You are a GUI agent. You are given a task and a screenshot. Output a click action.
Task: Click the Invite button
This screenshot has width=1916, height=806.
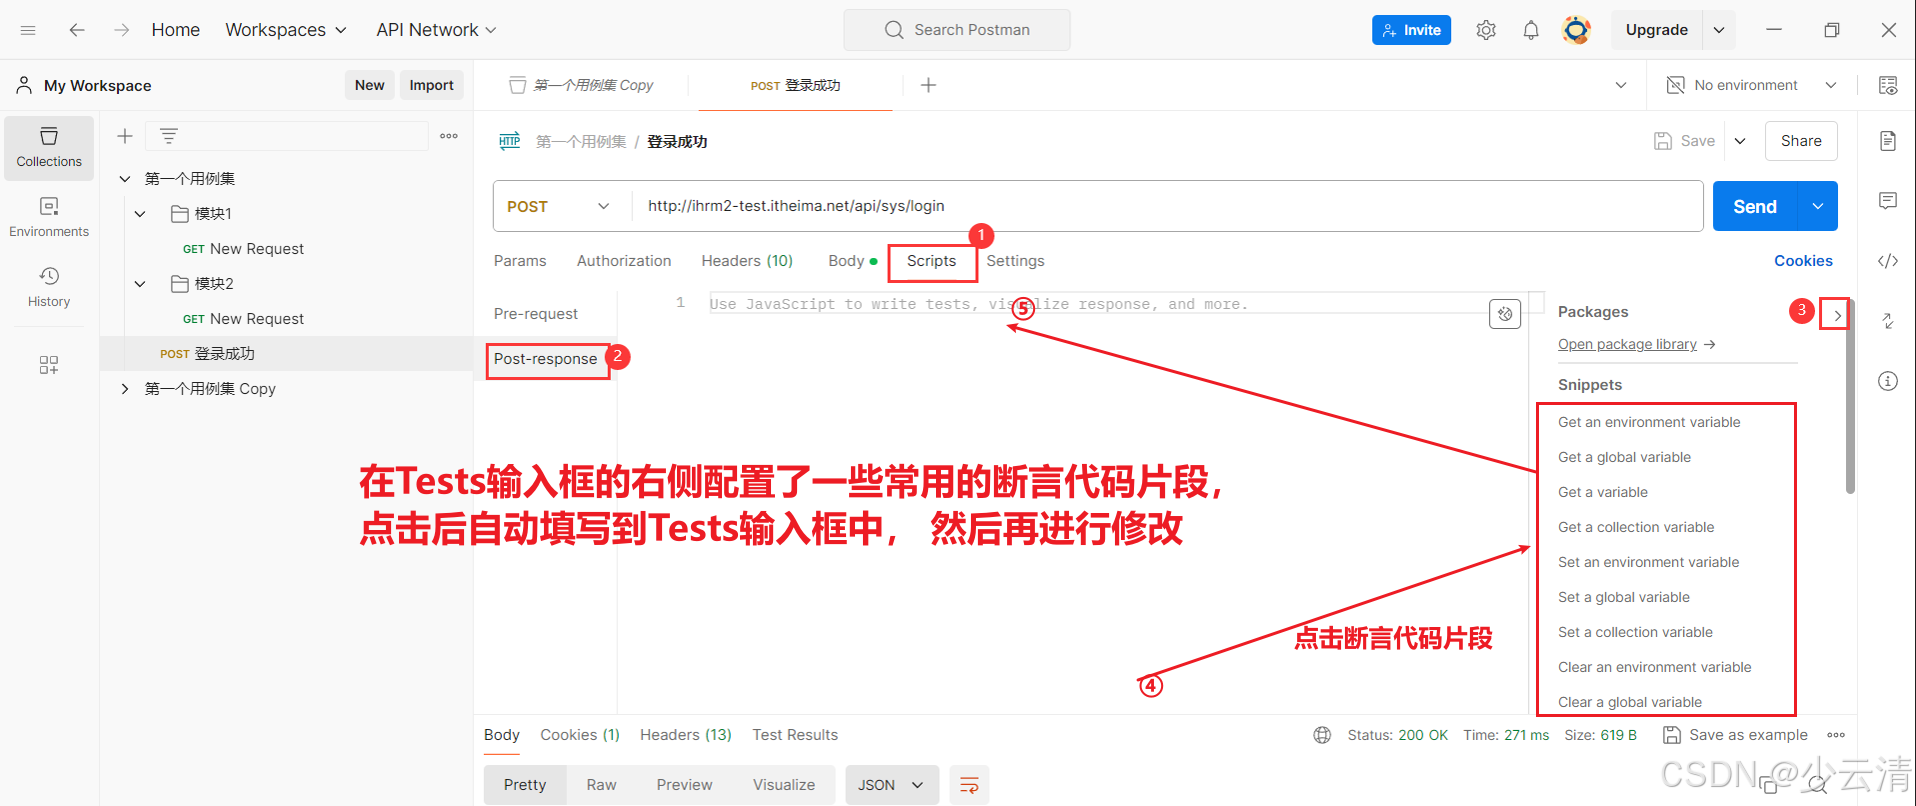(1411, 30)
